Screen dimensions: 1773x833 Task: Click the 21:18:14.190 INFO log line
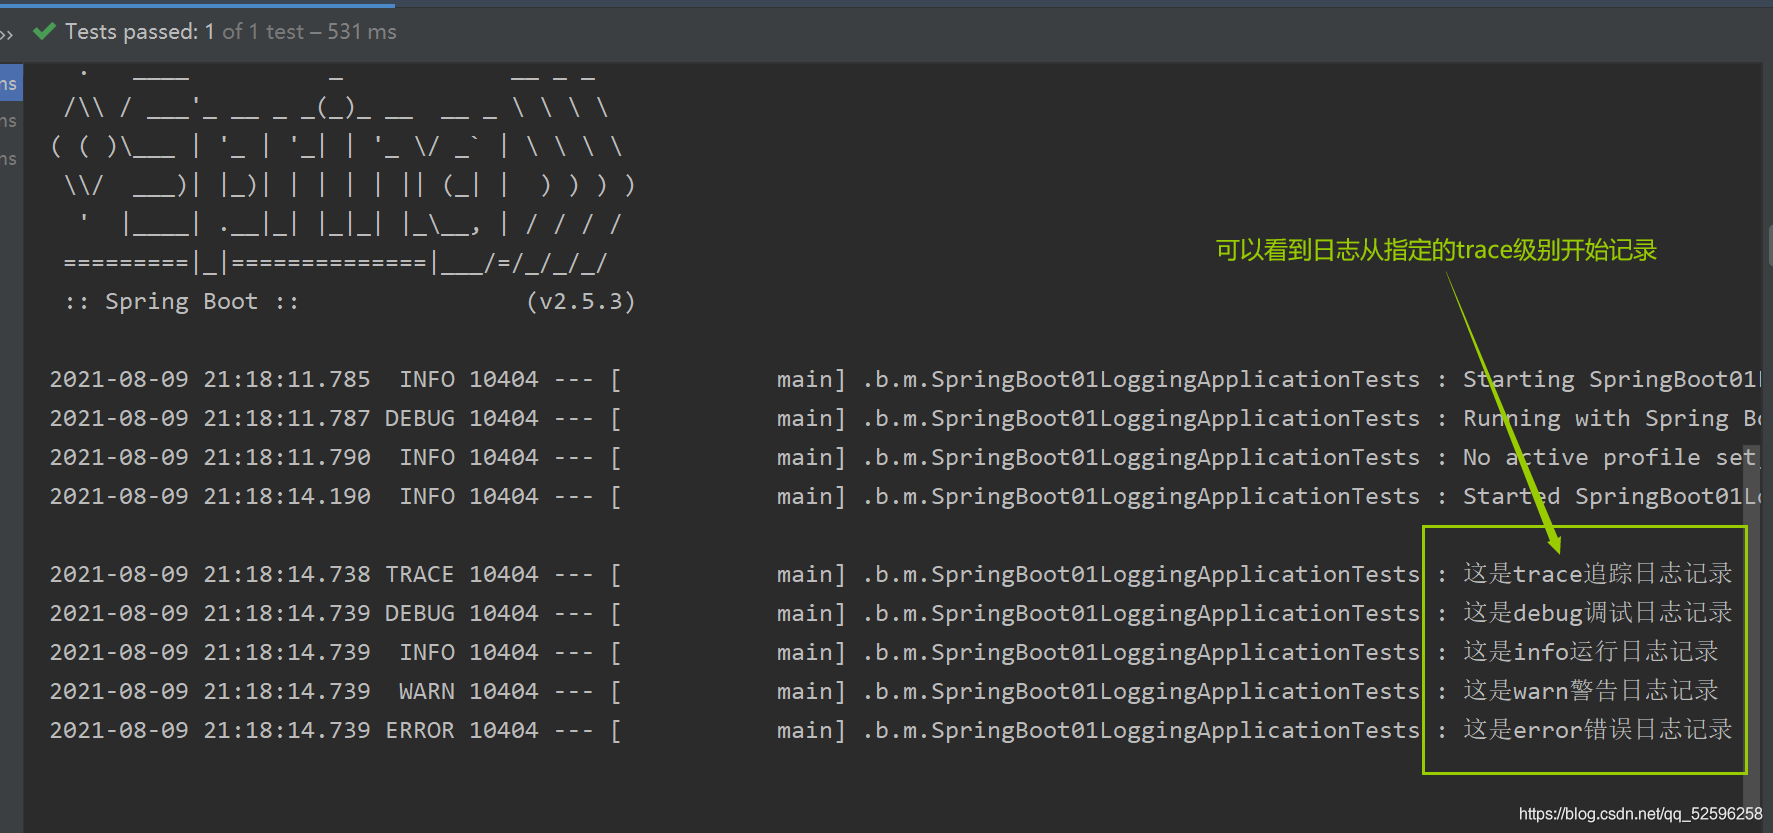[x=905, y=497]
